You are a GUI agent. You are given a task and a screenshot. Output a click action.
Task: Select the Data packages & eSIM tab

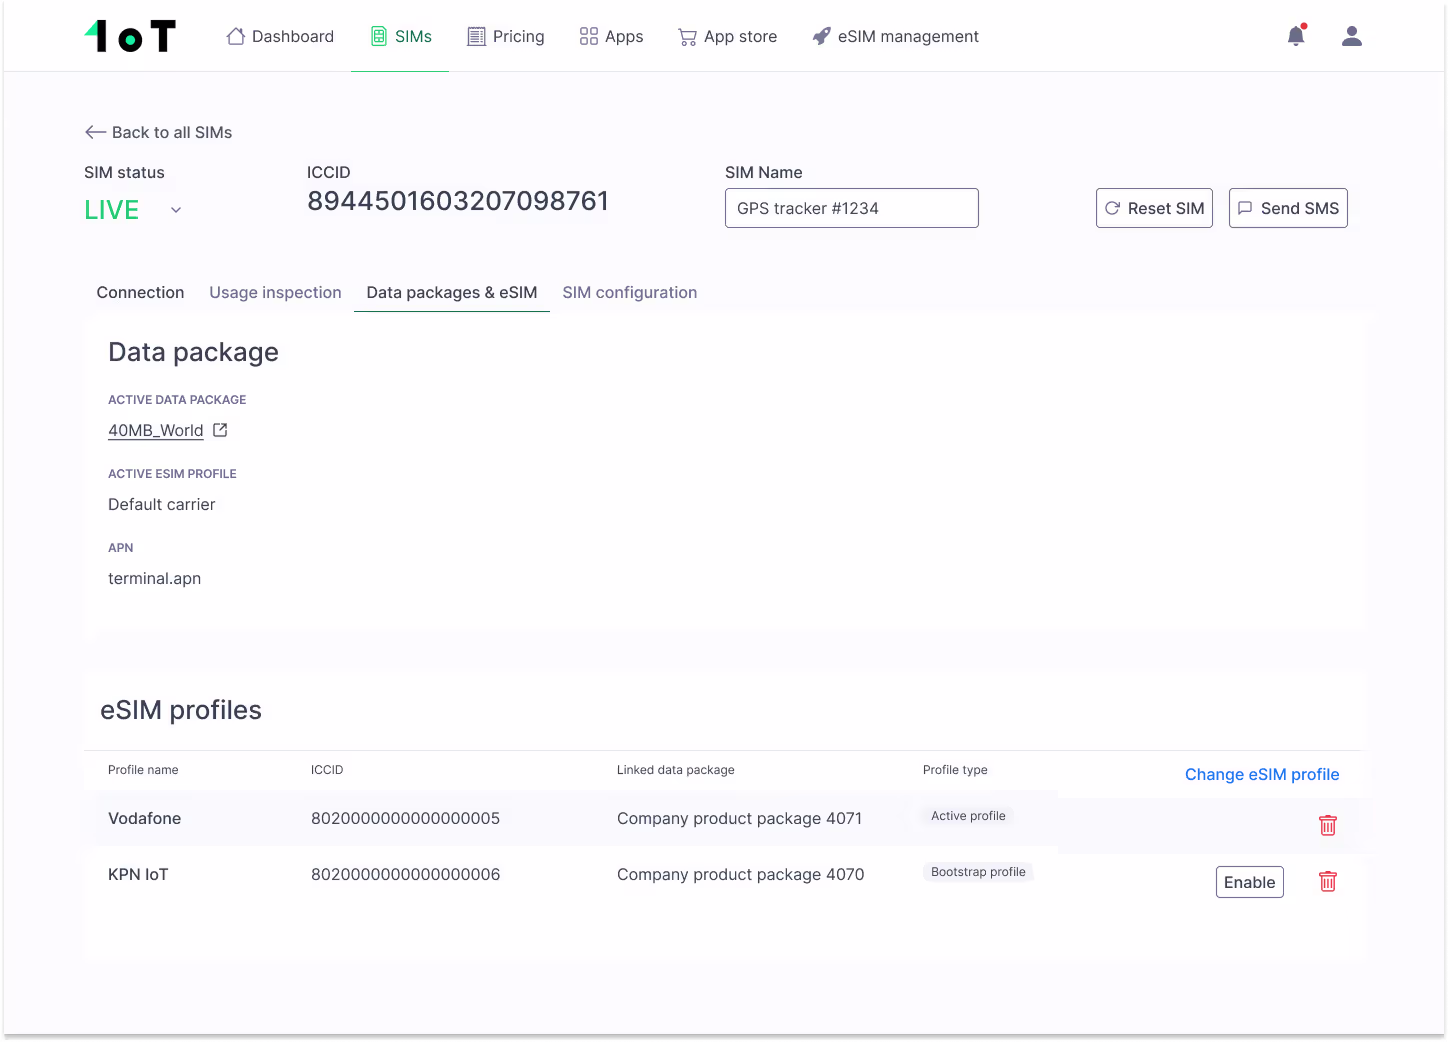(452, 292)
